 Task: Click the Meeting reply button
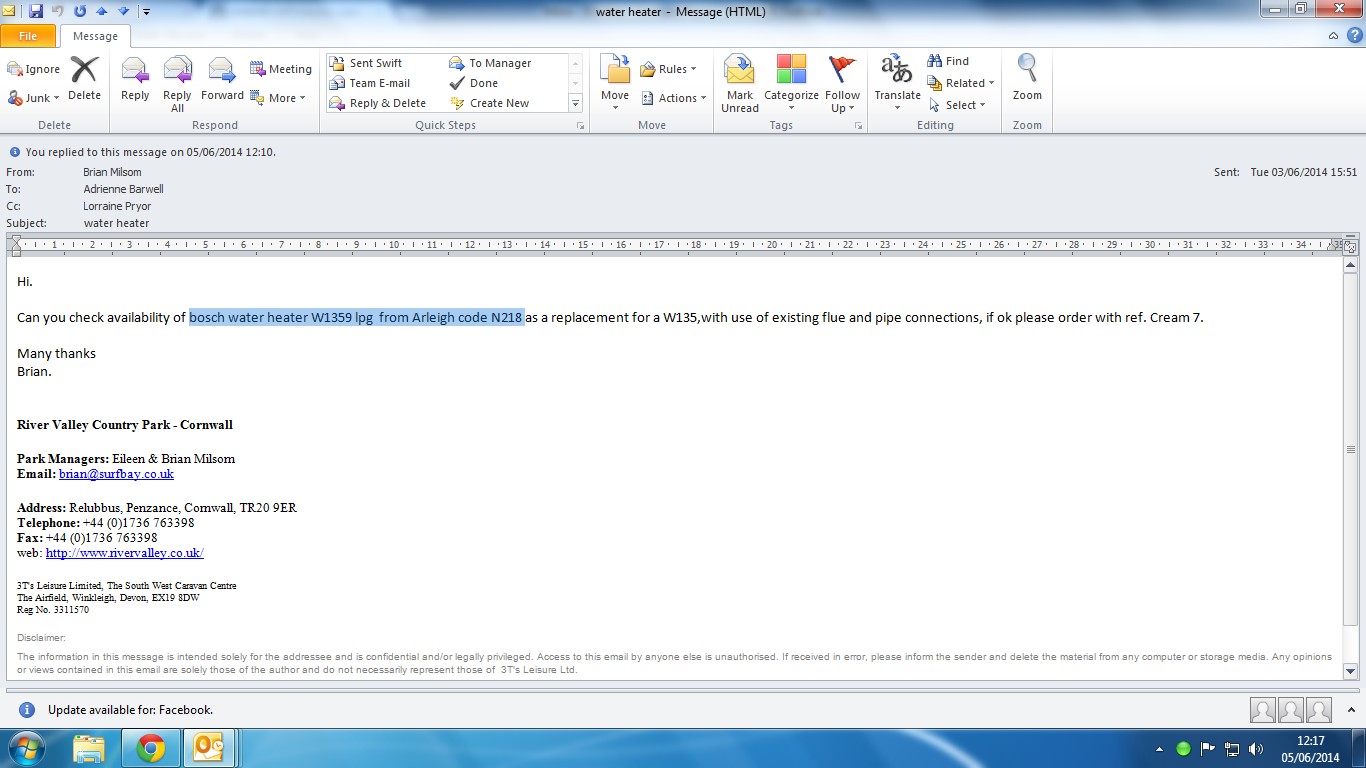click(x=281, y=69)
